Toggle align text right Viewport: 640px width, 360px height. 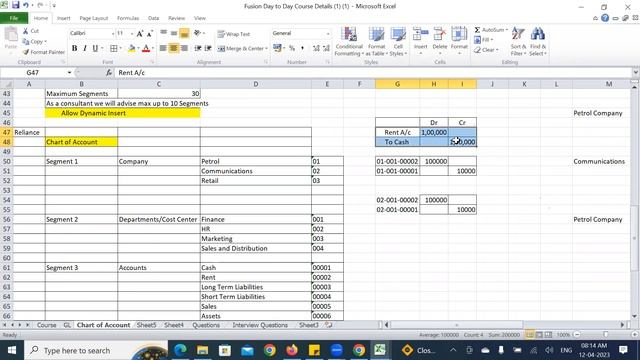coord(184,48)
